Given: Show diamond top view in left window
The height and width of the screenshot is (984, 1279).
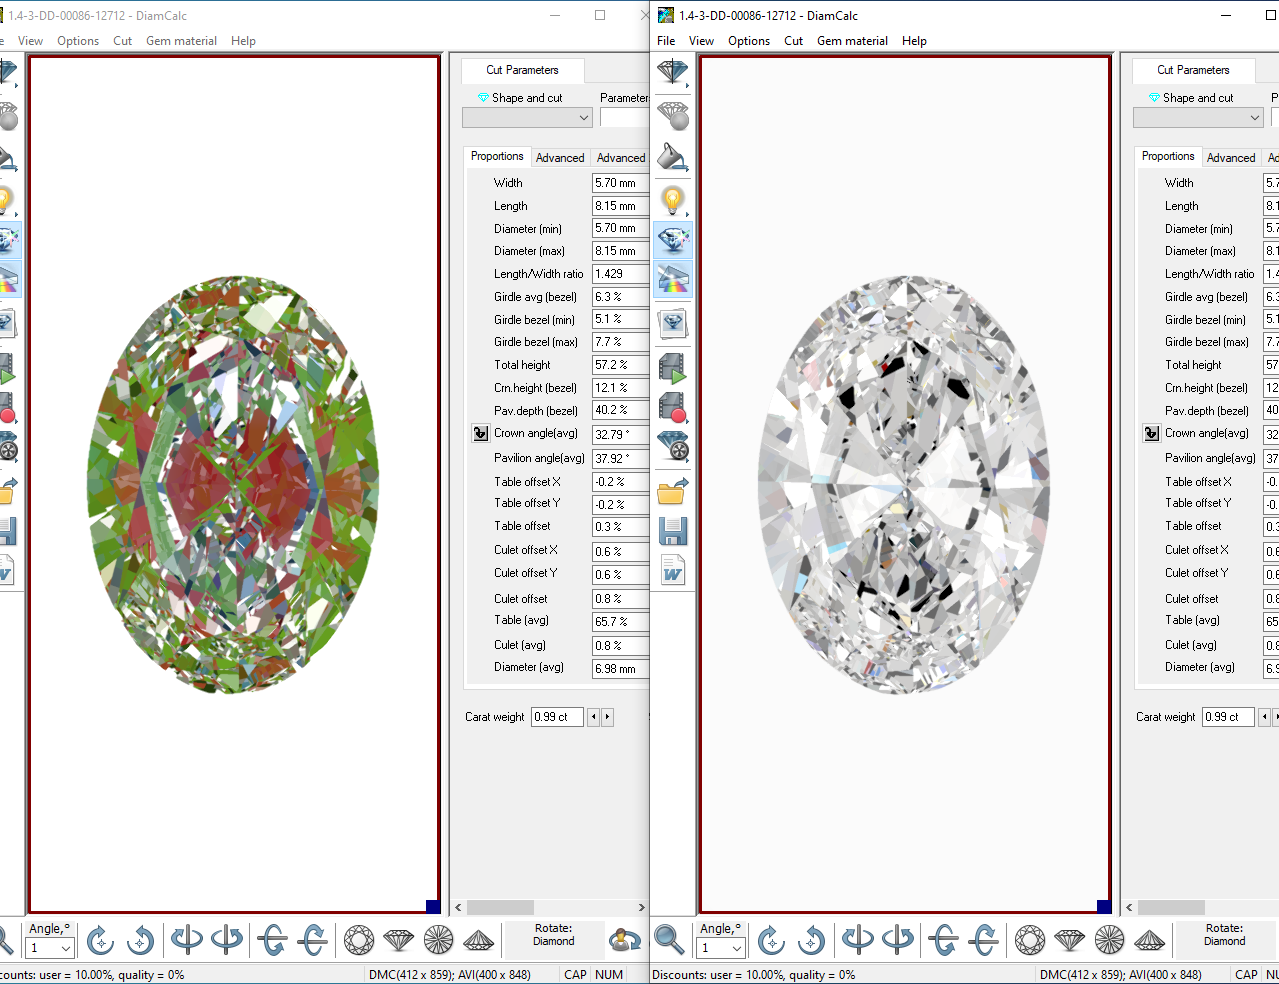Looking at the screenshot, I should click(x=359, y=940).
